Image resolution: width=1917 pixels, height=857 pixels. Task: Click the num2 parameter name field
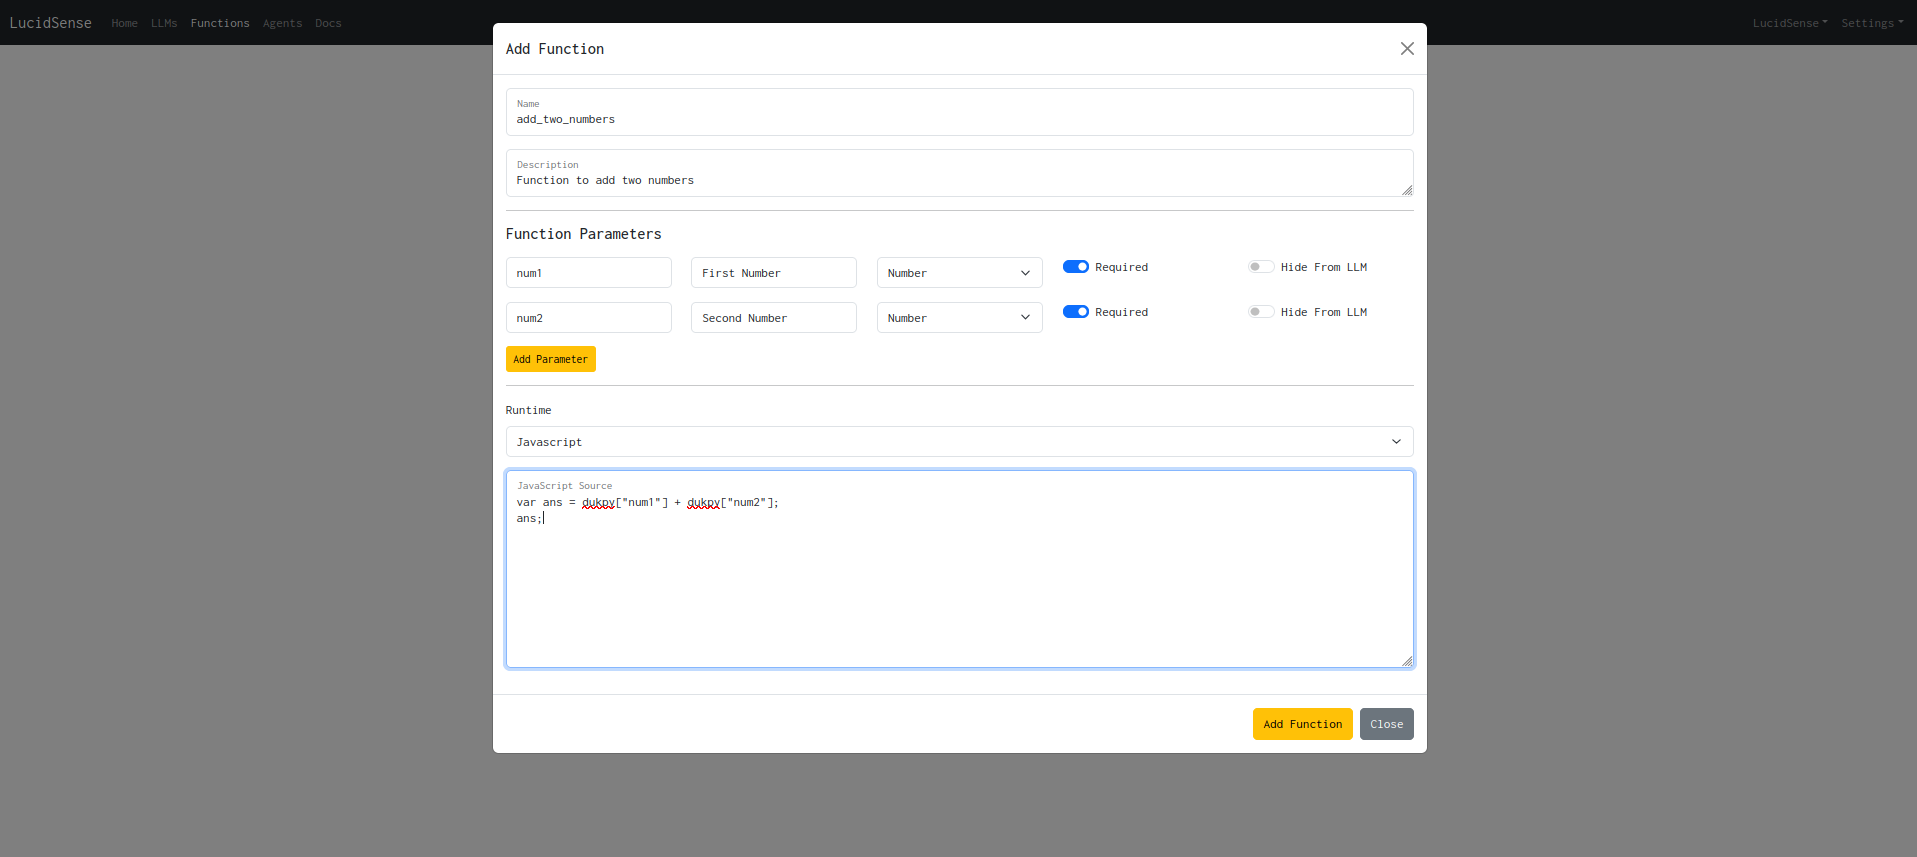588,318
